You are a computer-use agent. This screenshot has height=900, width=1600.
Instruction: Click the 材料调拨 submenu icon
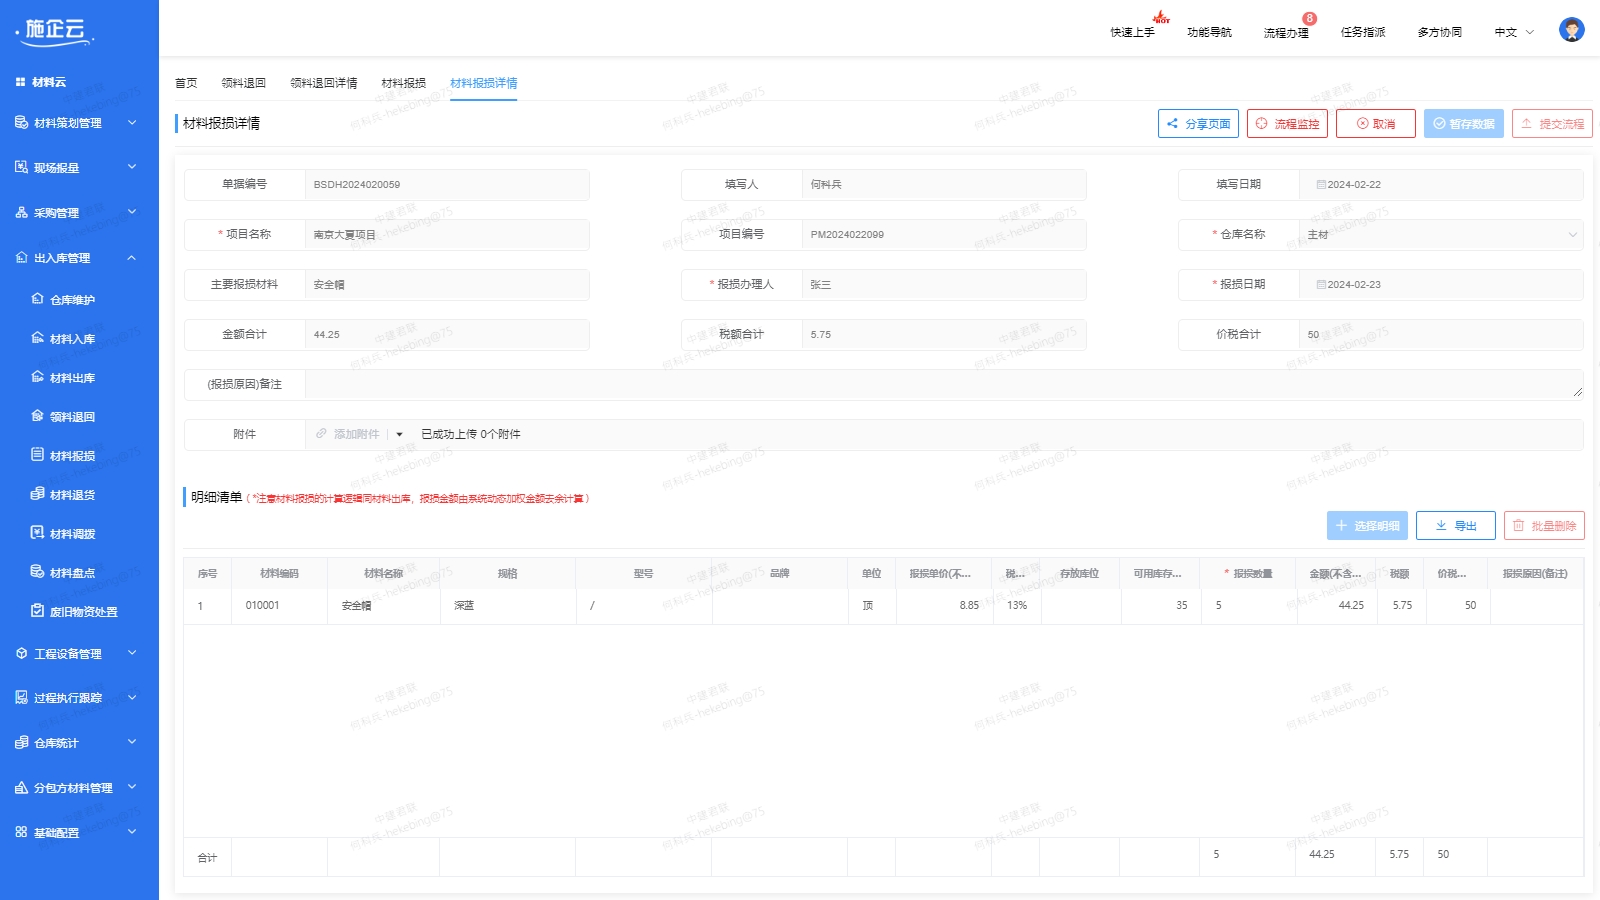coord(37,533)
